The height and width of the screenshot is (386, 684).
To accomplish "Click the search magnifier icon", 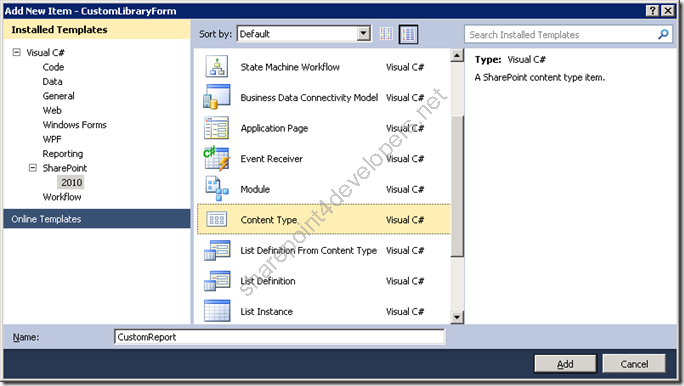I will (x=663, y=34).
